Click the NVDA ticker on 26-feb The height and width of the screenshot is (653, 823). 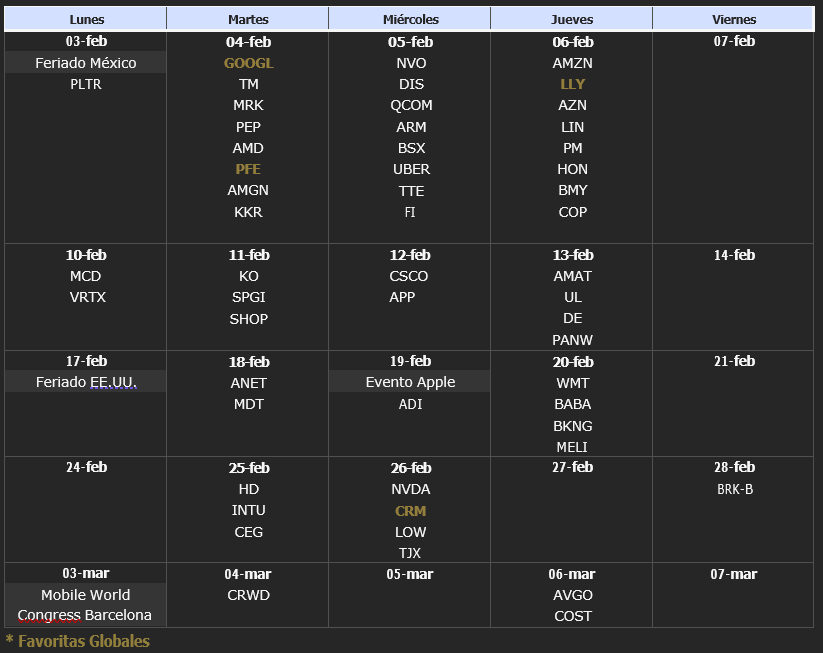pos(410,489)
